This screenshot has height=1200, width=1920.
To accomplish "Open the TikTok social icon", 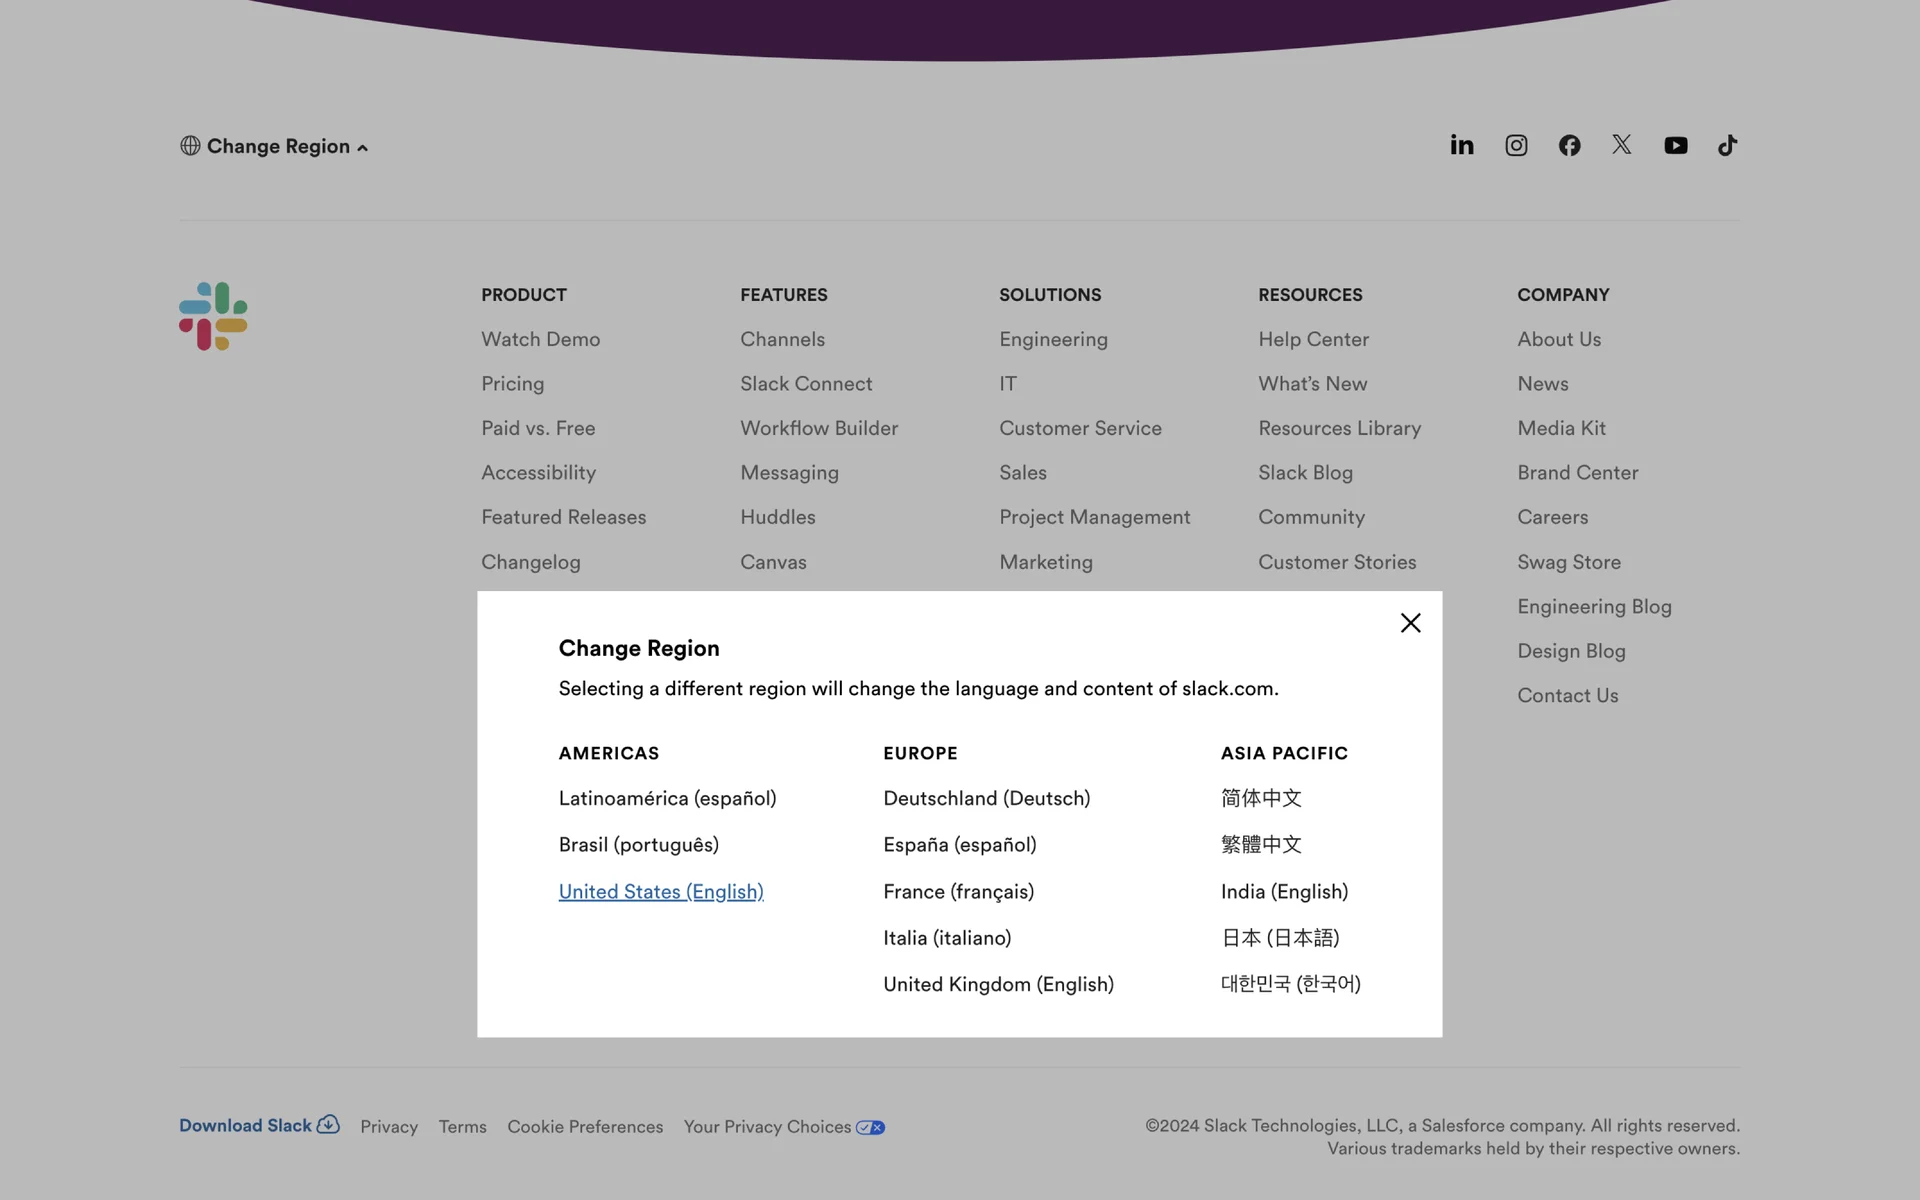I will point(1727,146).
